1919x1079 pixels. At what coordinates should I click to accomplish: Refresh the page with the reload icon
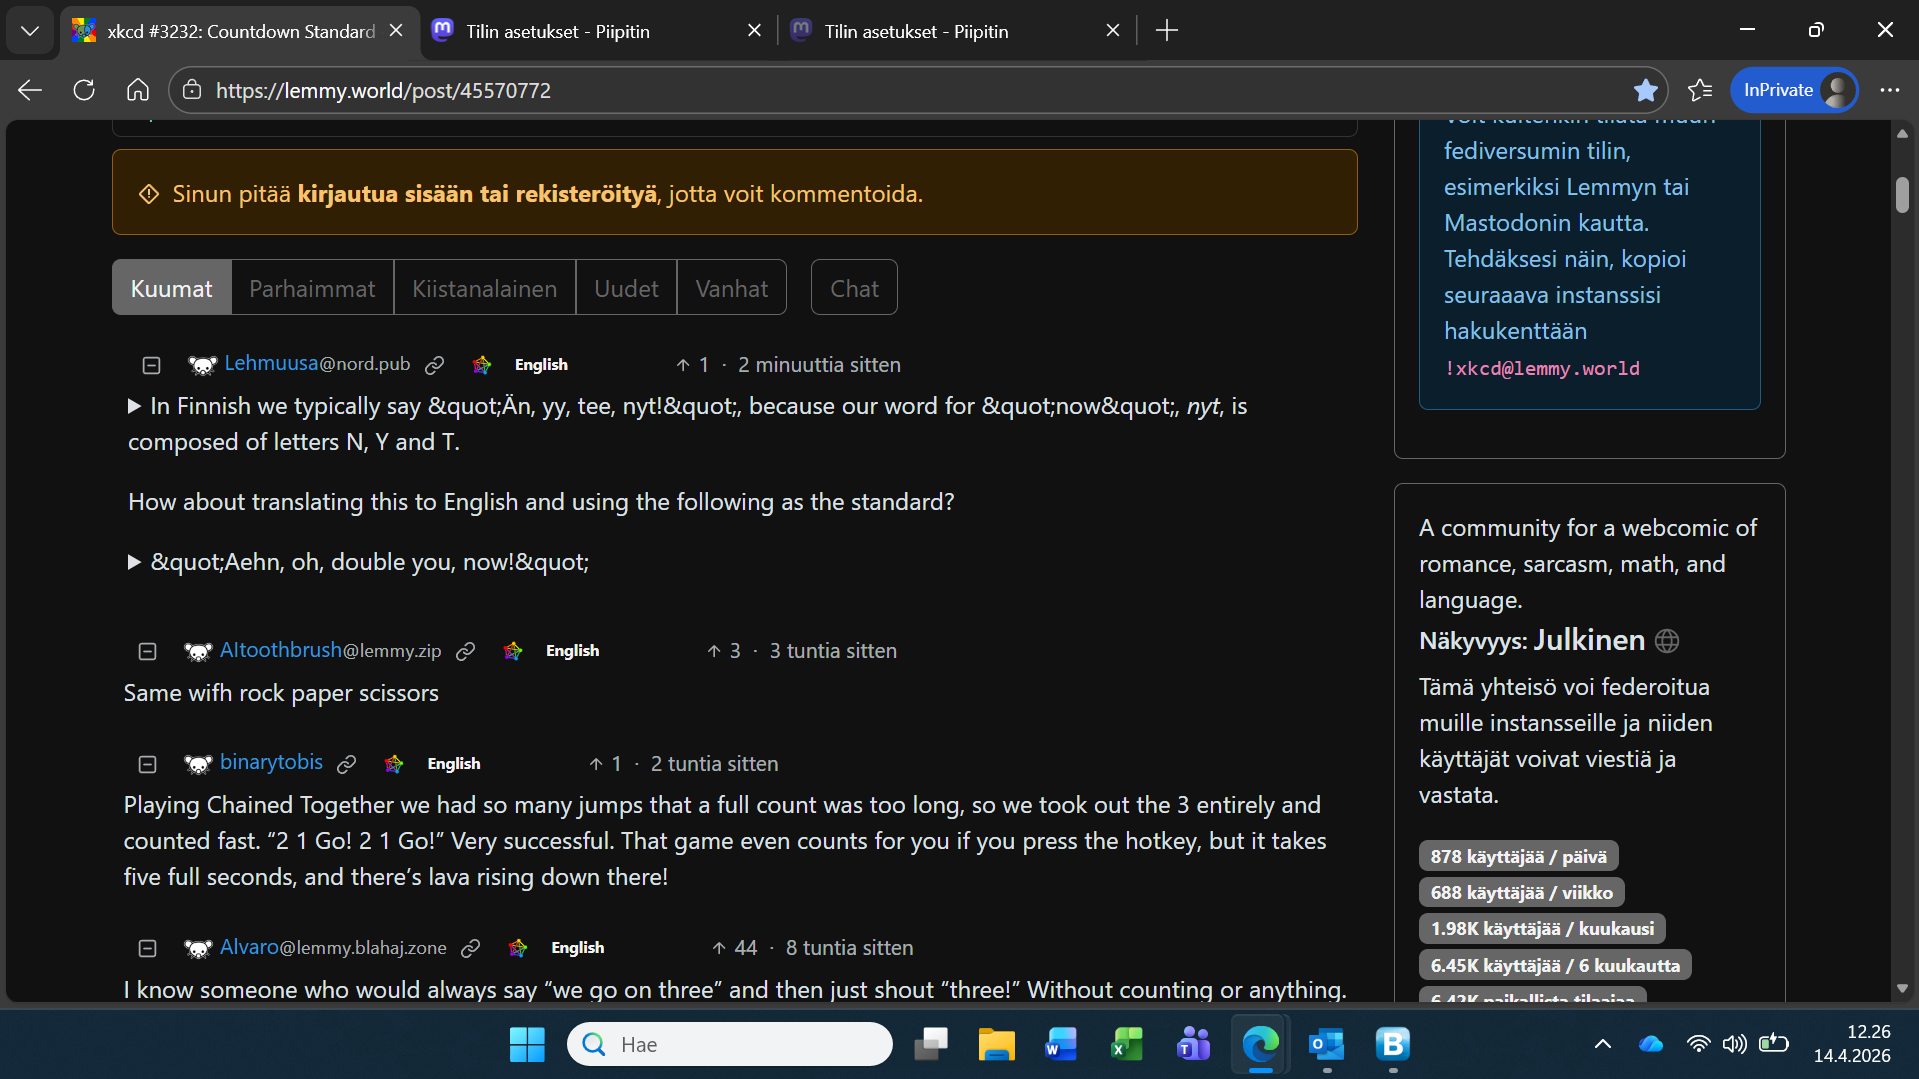(x=84, y=91)
